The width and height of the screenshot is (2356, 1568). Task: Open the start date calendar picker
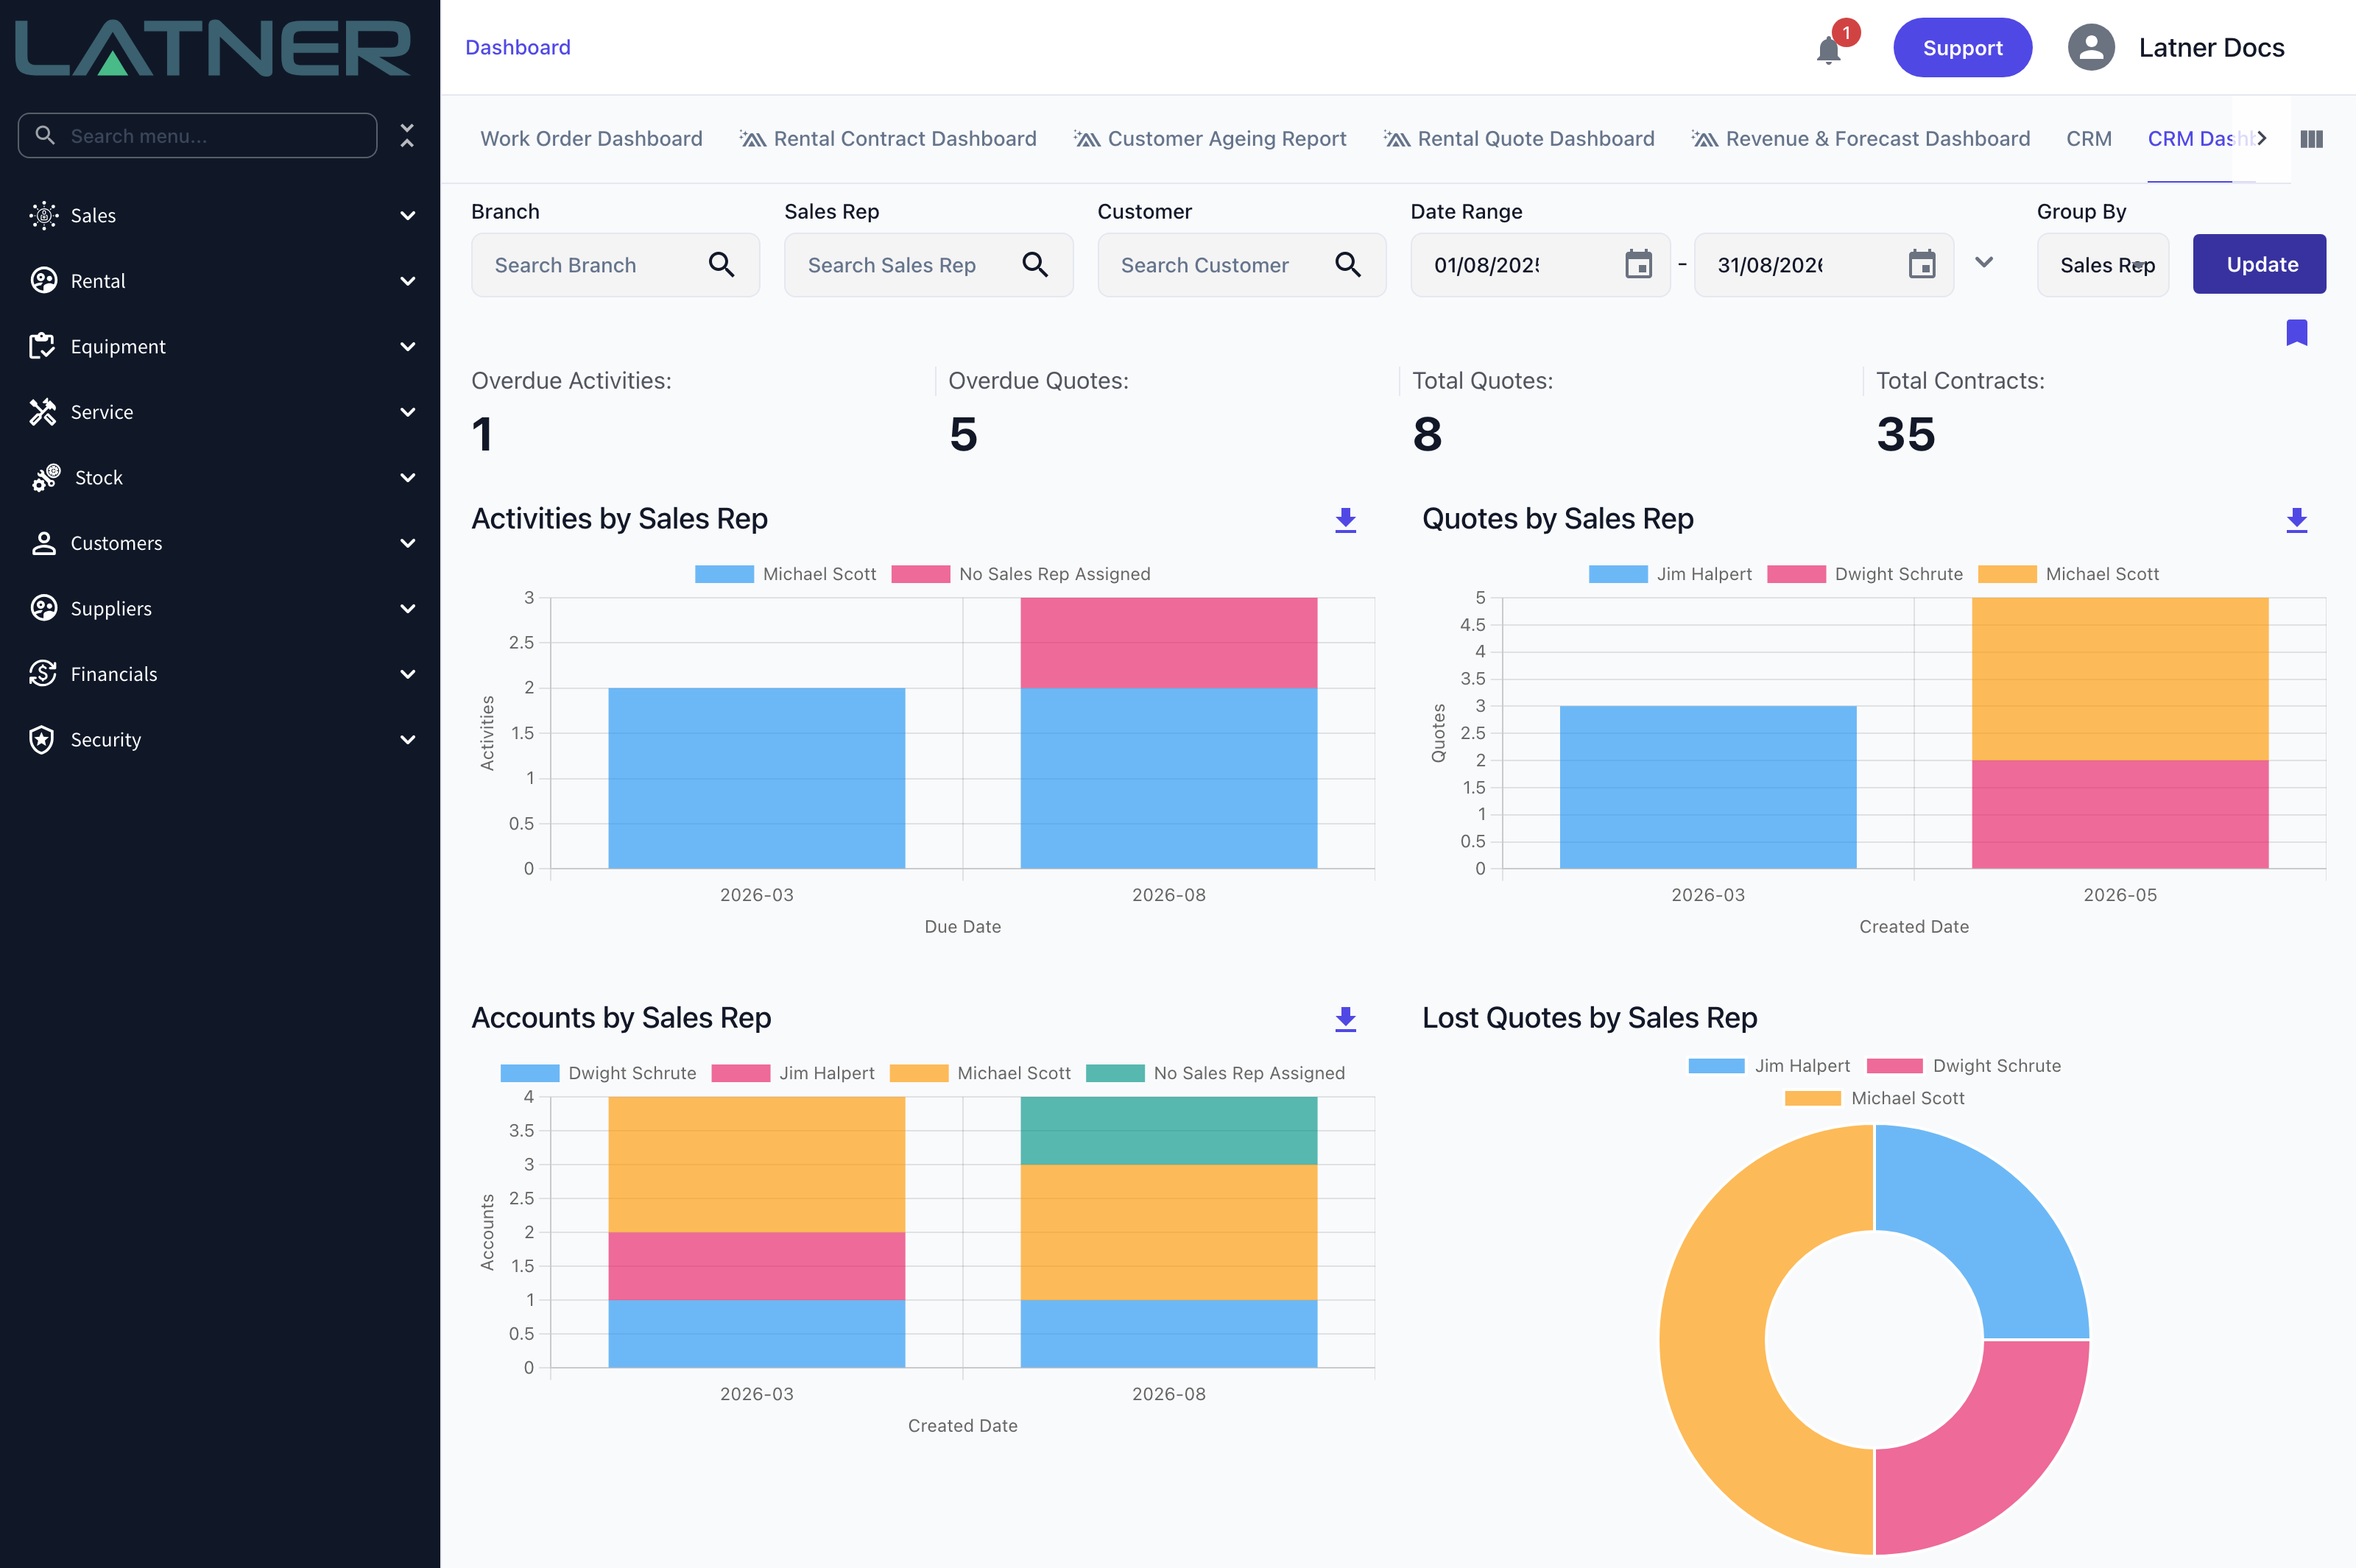1638,264
